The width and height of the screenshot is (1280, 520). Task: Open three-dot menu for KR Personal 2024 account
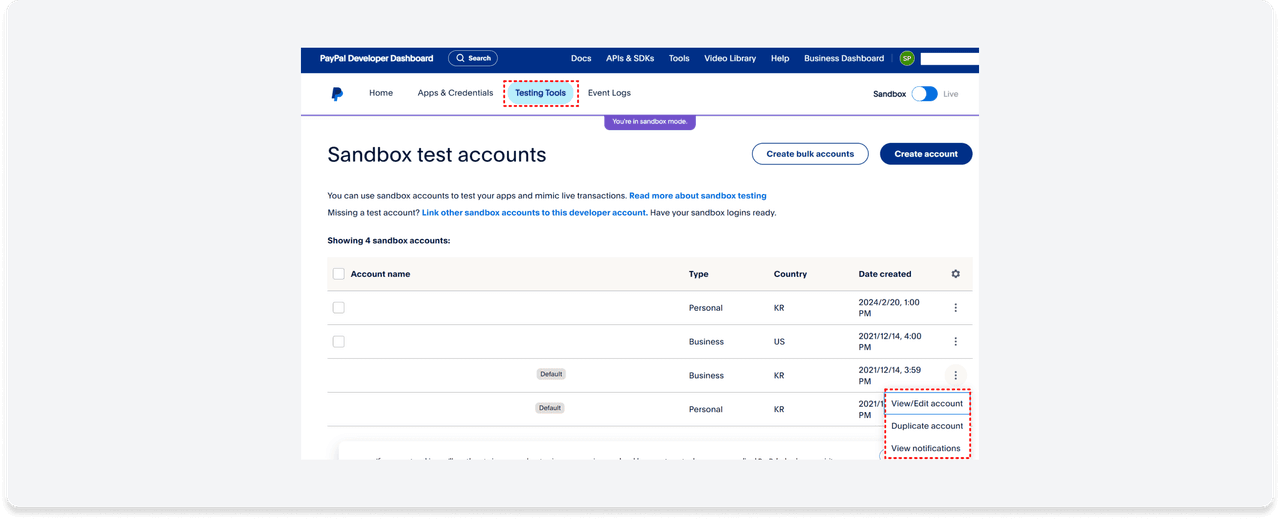point(955,308)
